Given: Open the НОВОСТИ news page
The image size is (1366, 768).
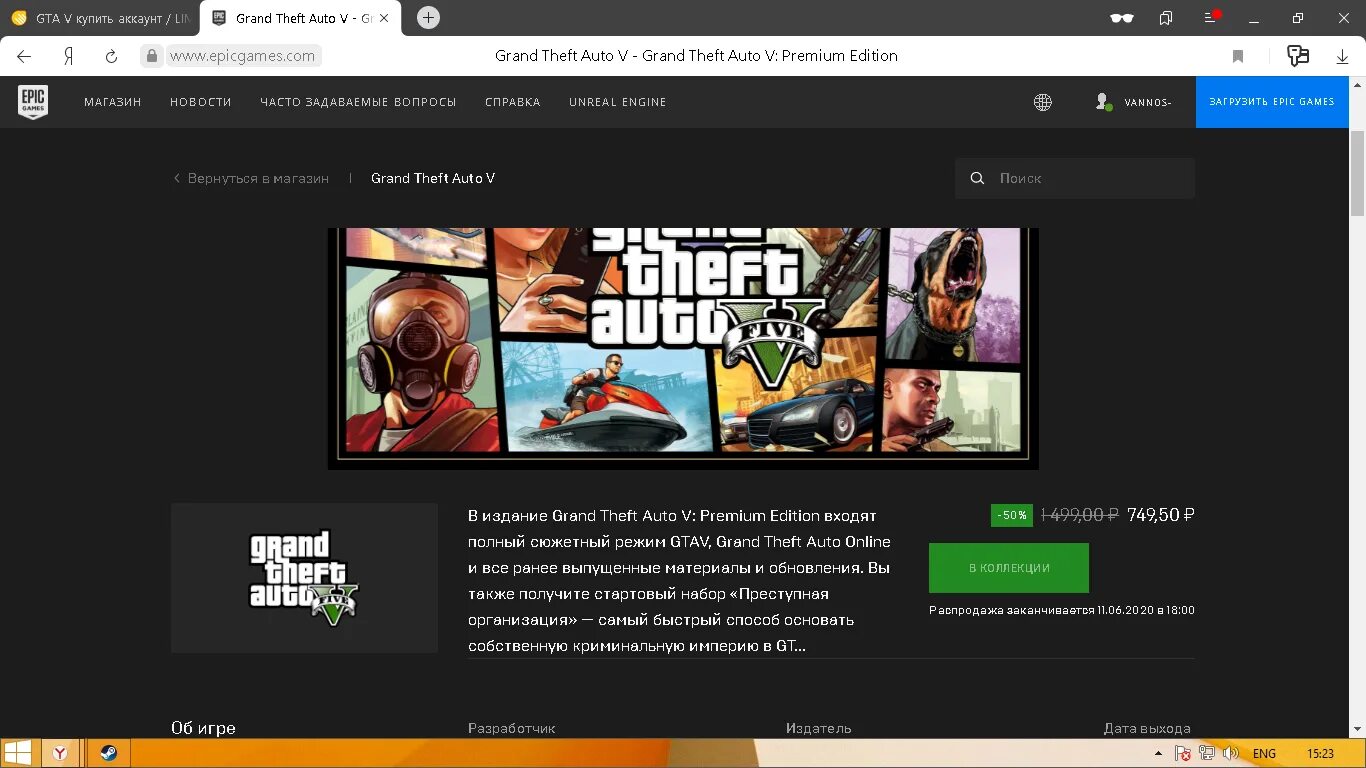Looking at the screenshot, I should 201,102.
